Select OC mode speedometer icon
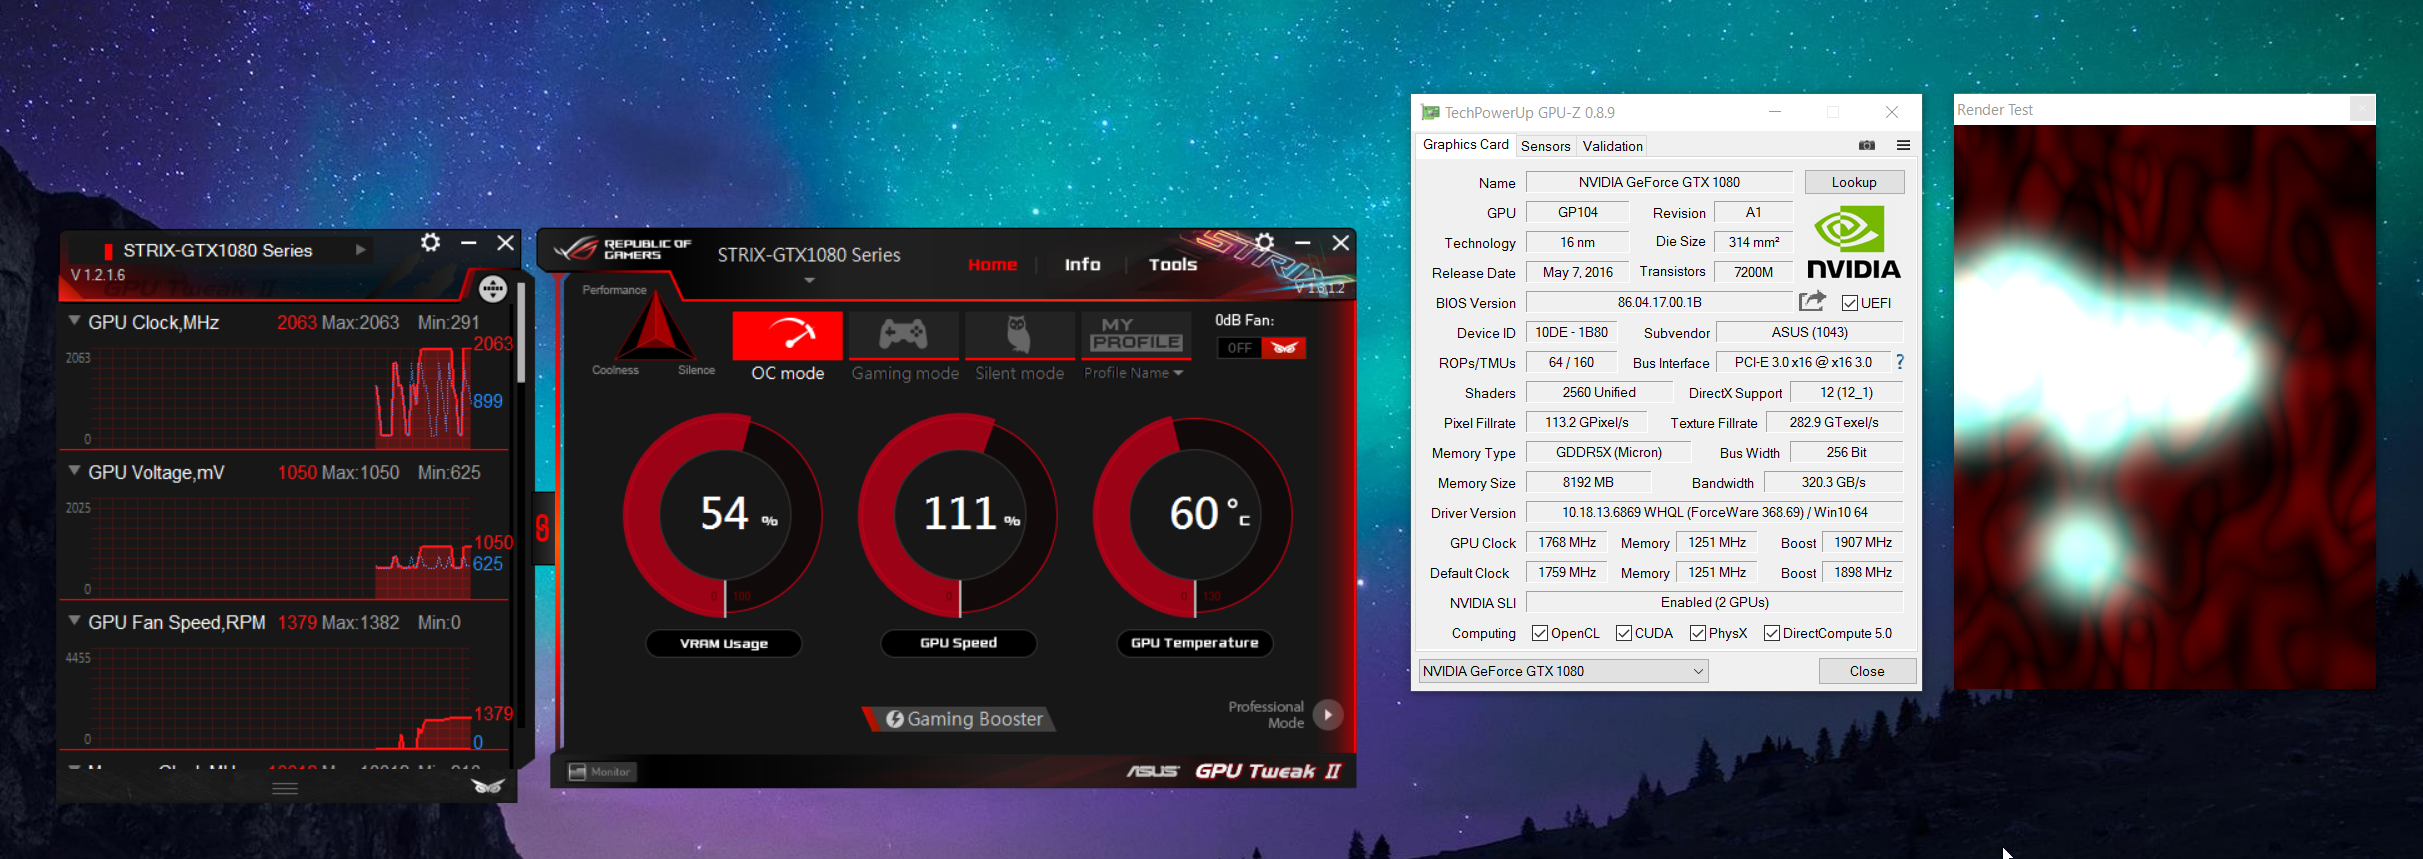The width and height of the screenshot is (2423, 859). tap(788, 335)
